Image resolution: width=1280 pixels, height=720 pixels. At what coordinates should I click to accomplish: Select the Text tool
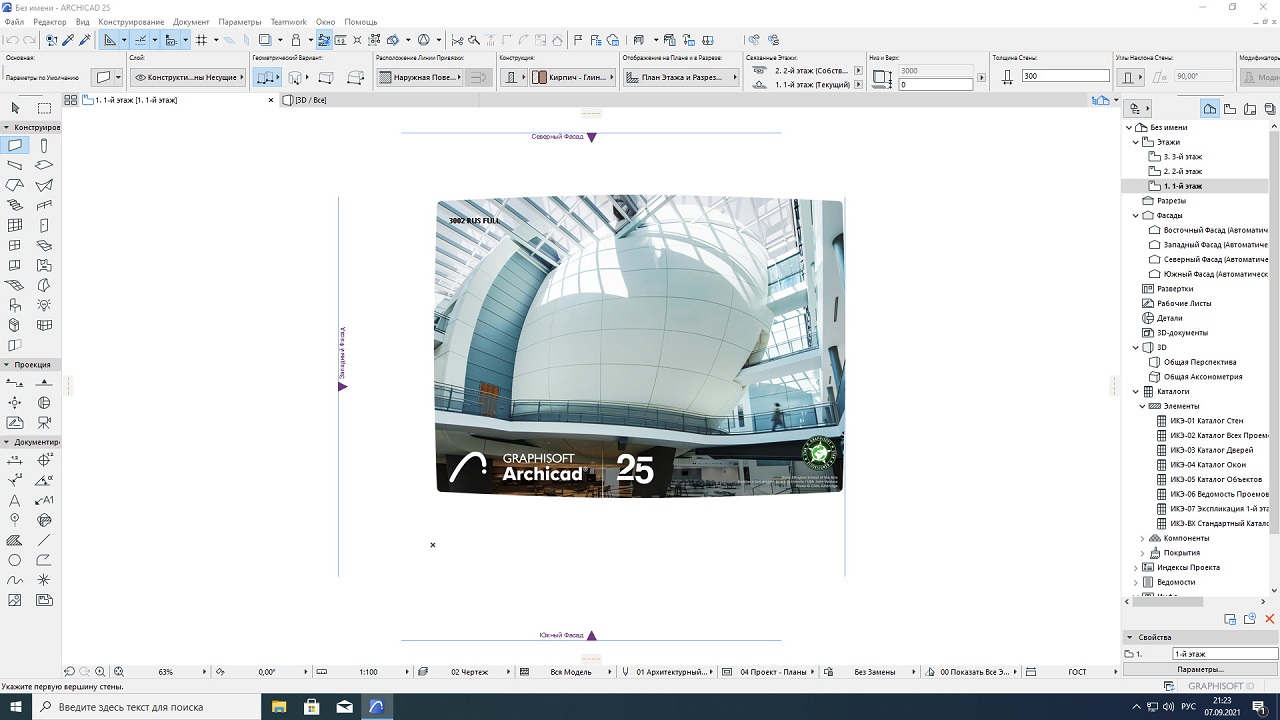coord(15,500)
